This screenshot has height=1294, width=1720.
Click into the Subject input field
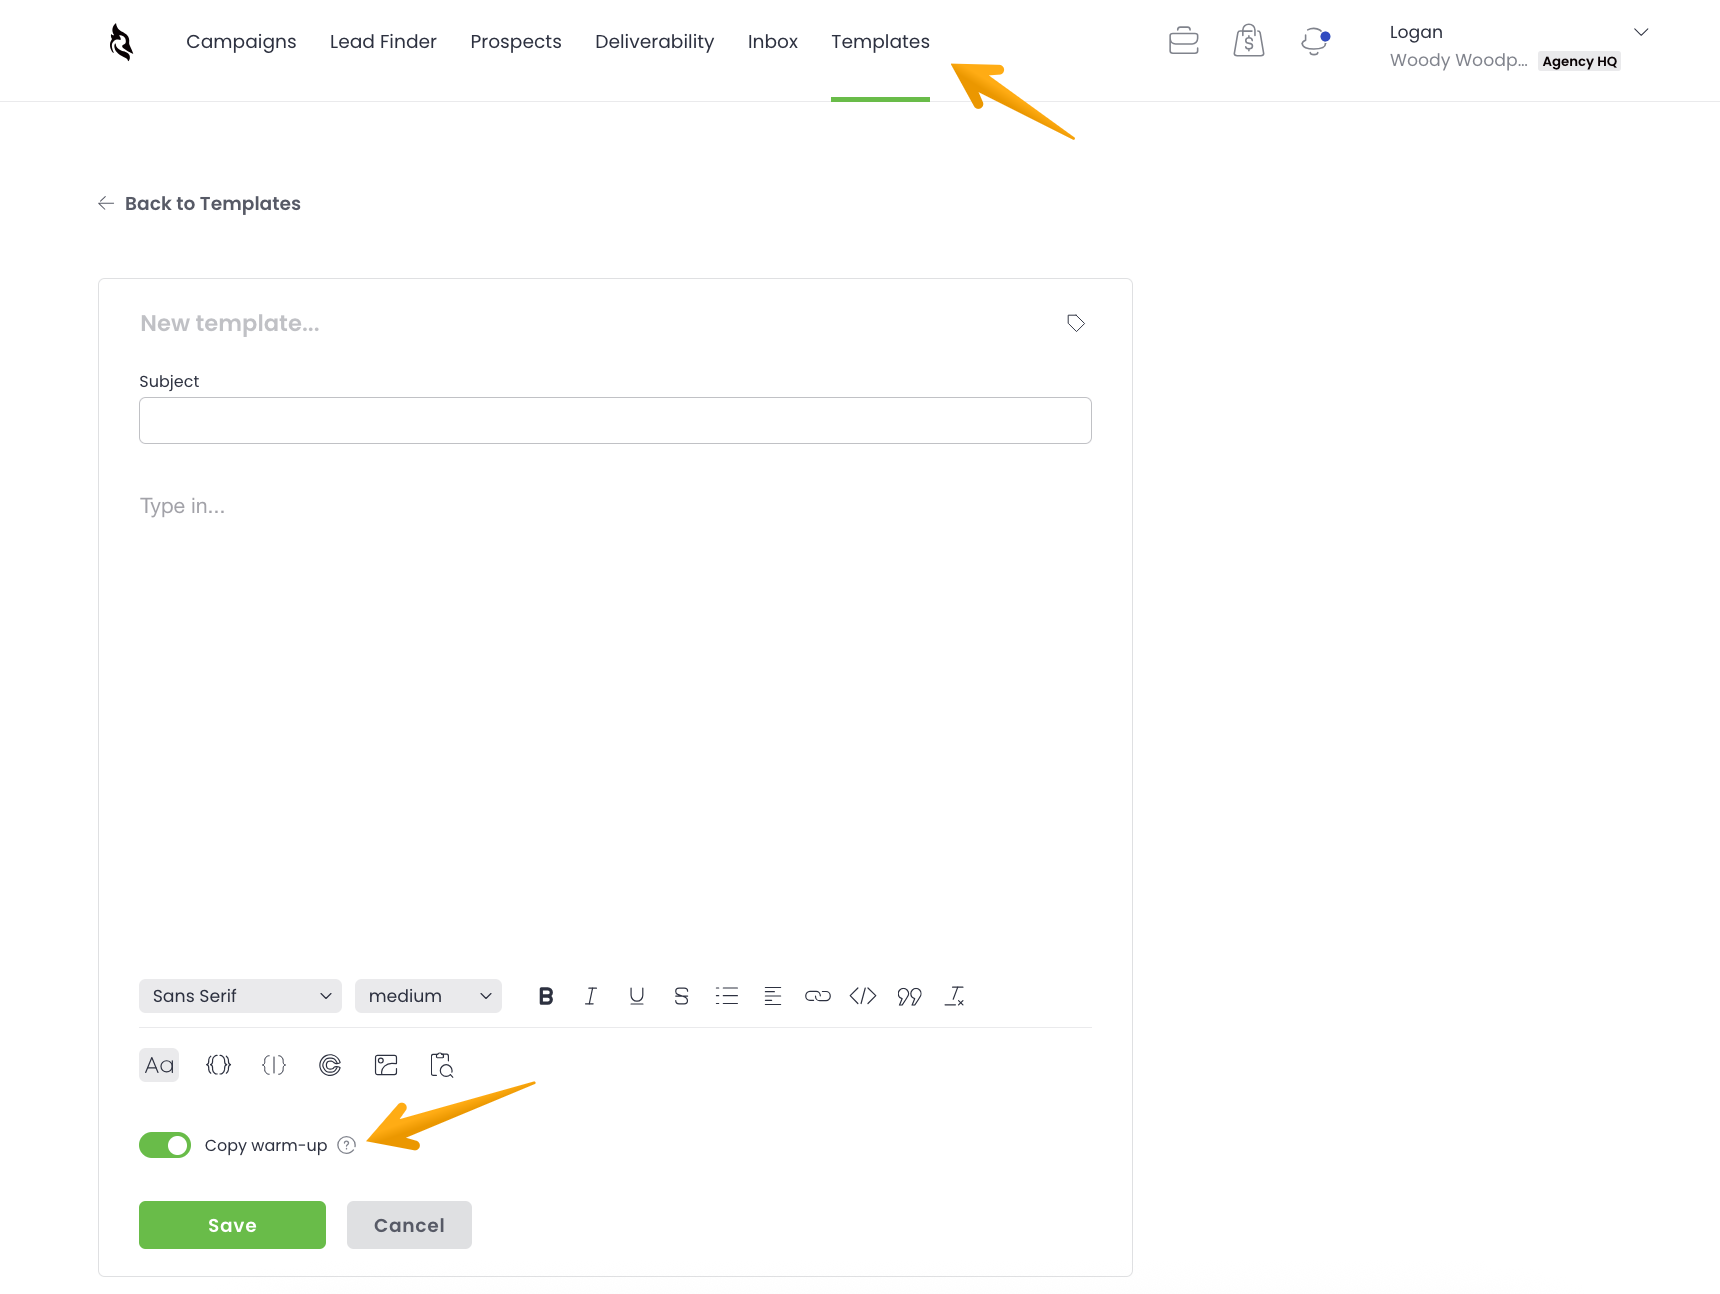[x=615, y=420]
